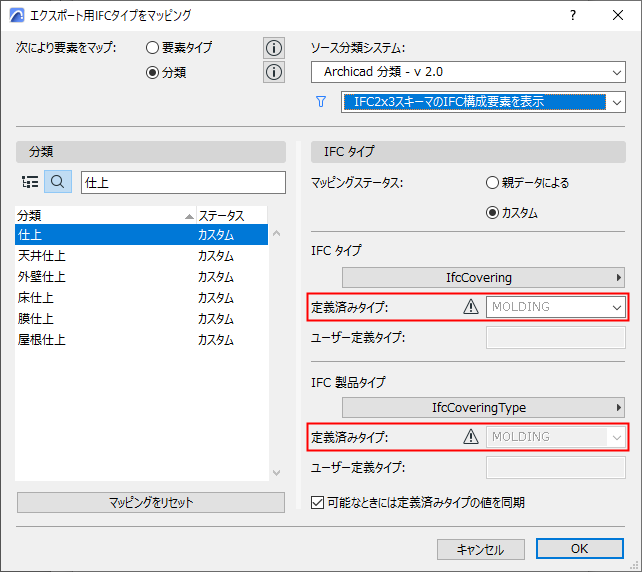Viewport: 642px width, 572px height.
Task: Click the Archicad logo in title bar
Action: point(17,16)
